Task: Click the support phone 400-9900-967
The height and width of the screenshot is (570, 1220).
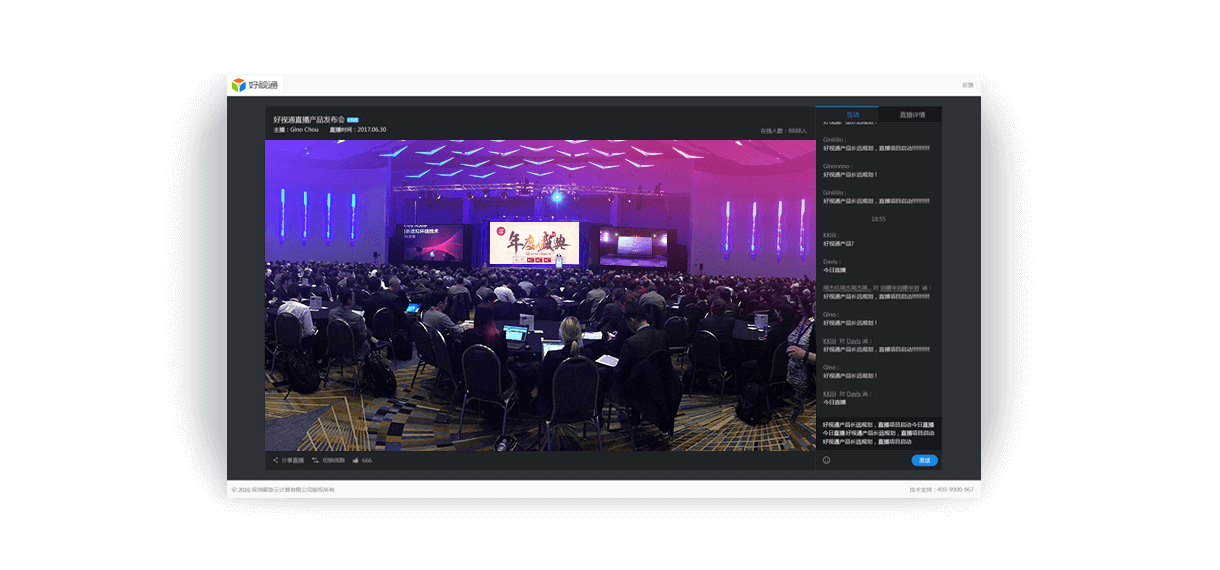Action: coord(953,490)
